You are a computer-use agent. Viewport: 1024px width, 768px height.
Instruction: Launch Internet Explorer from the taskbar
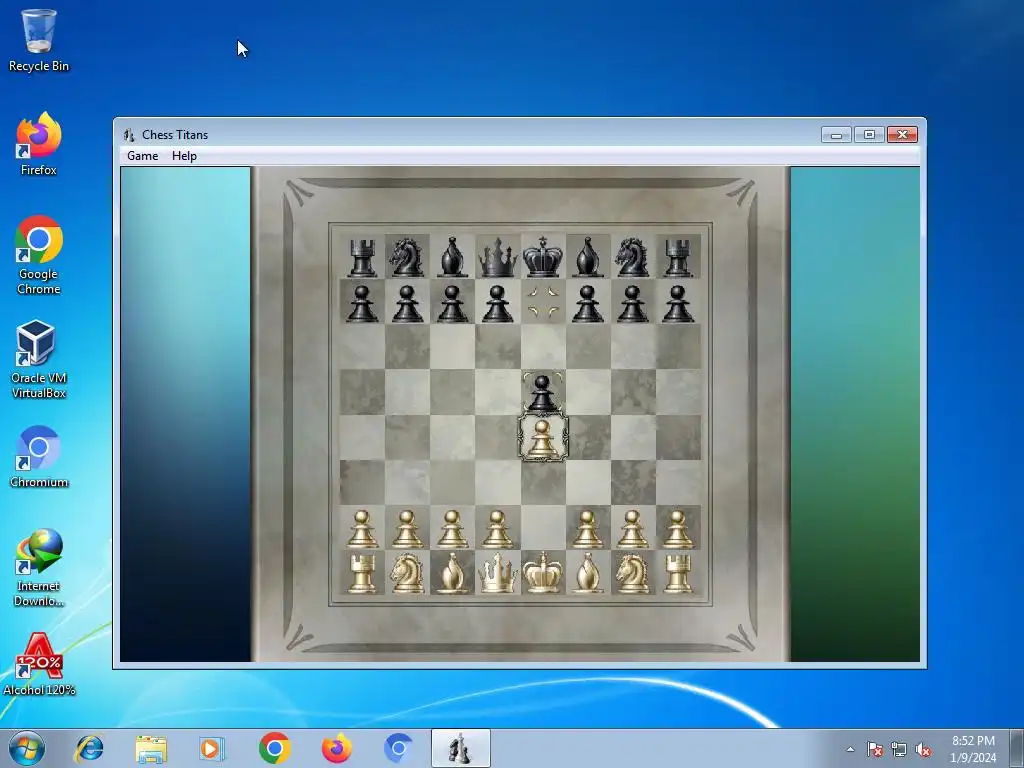(89, 748)
